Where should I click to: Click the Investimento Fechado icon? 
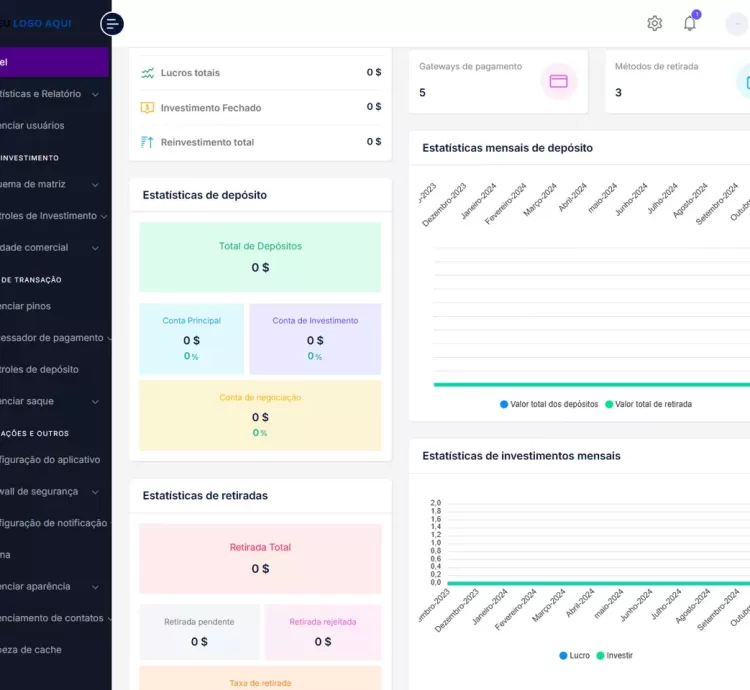tap(148, 107)
